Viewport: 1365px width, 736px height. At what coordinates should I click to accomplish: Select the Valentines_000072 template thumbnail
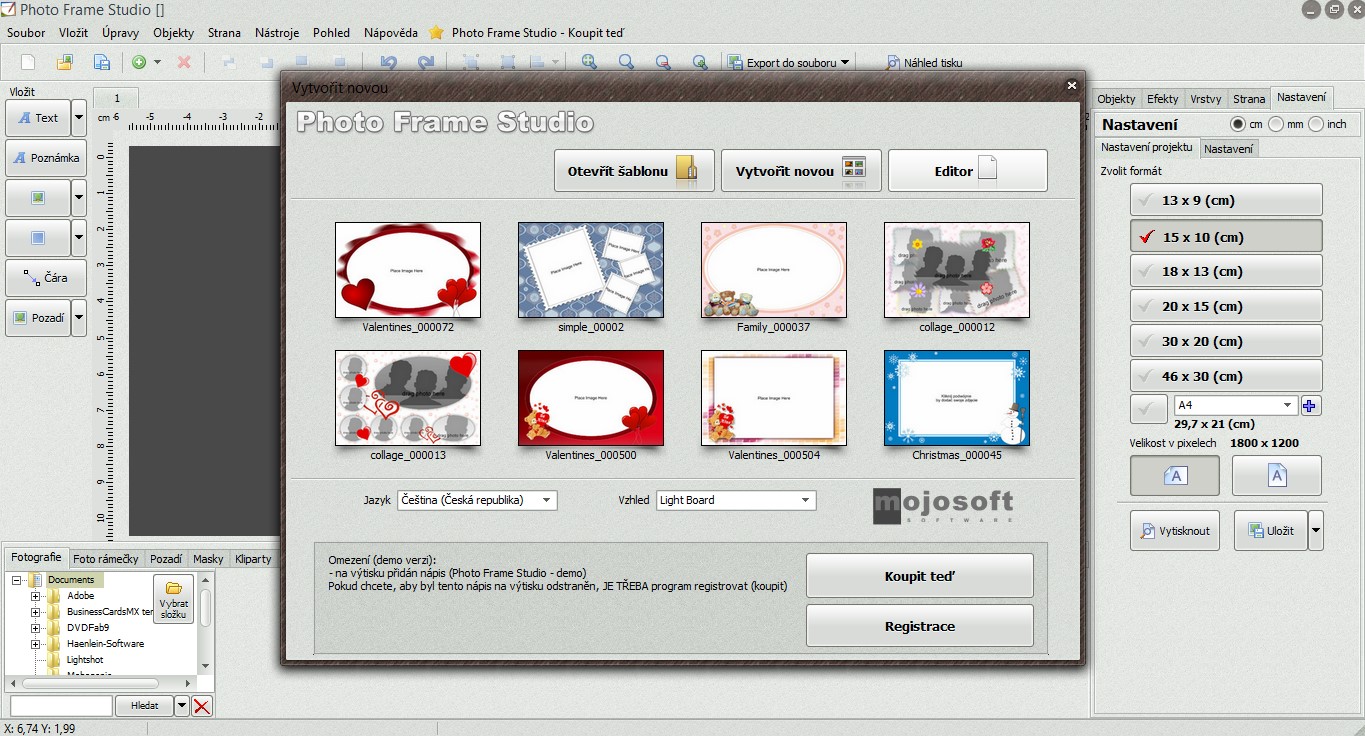tap(408, 270)
